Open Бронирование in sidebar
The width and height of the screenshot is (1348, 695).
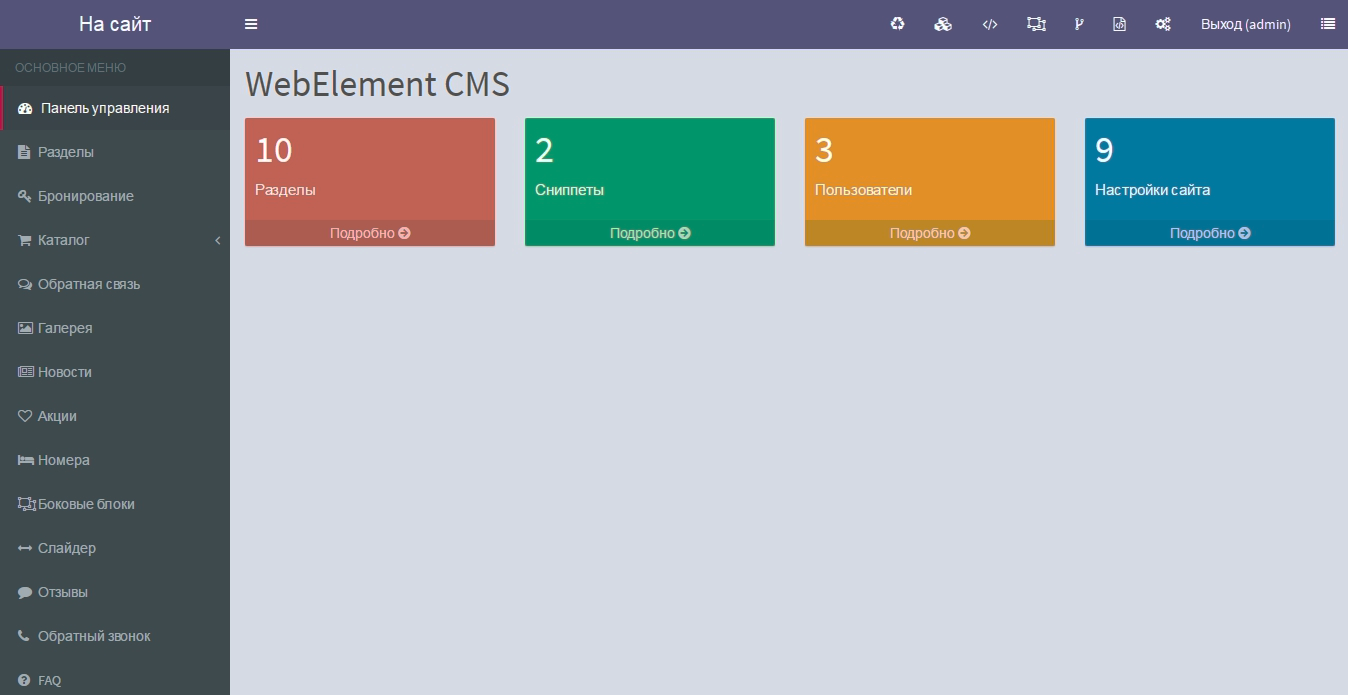coord(115,196)
